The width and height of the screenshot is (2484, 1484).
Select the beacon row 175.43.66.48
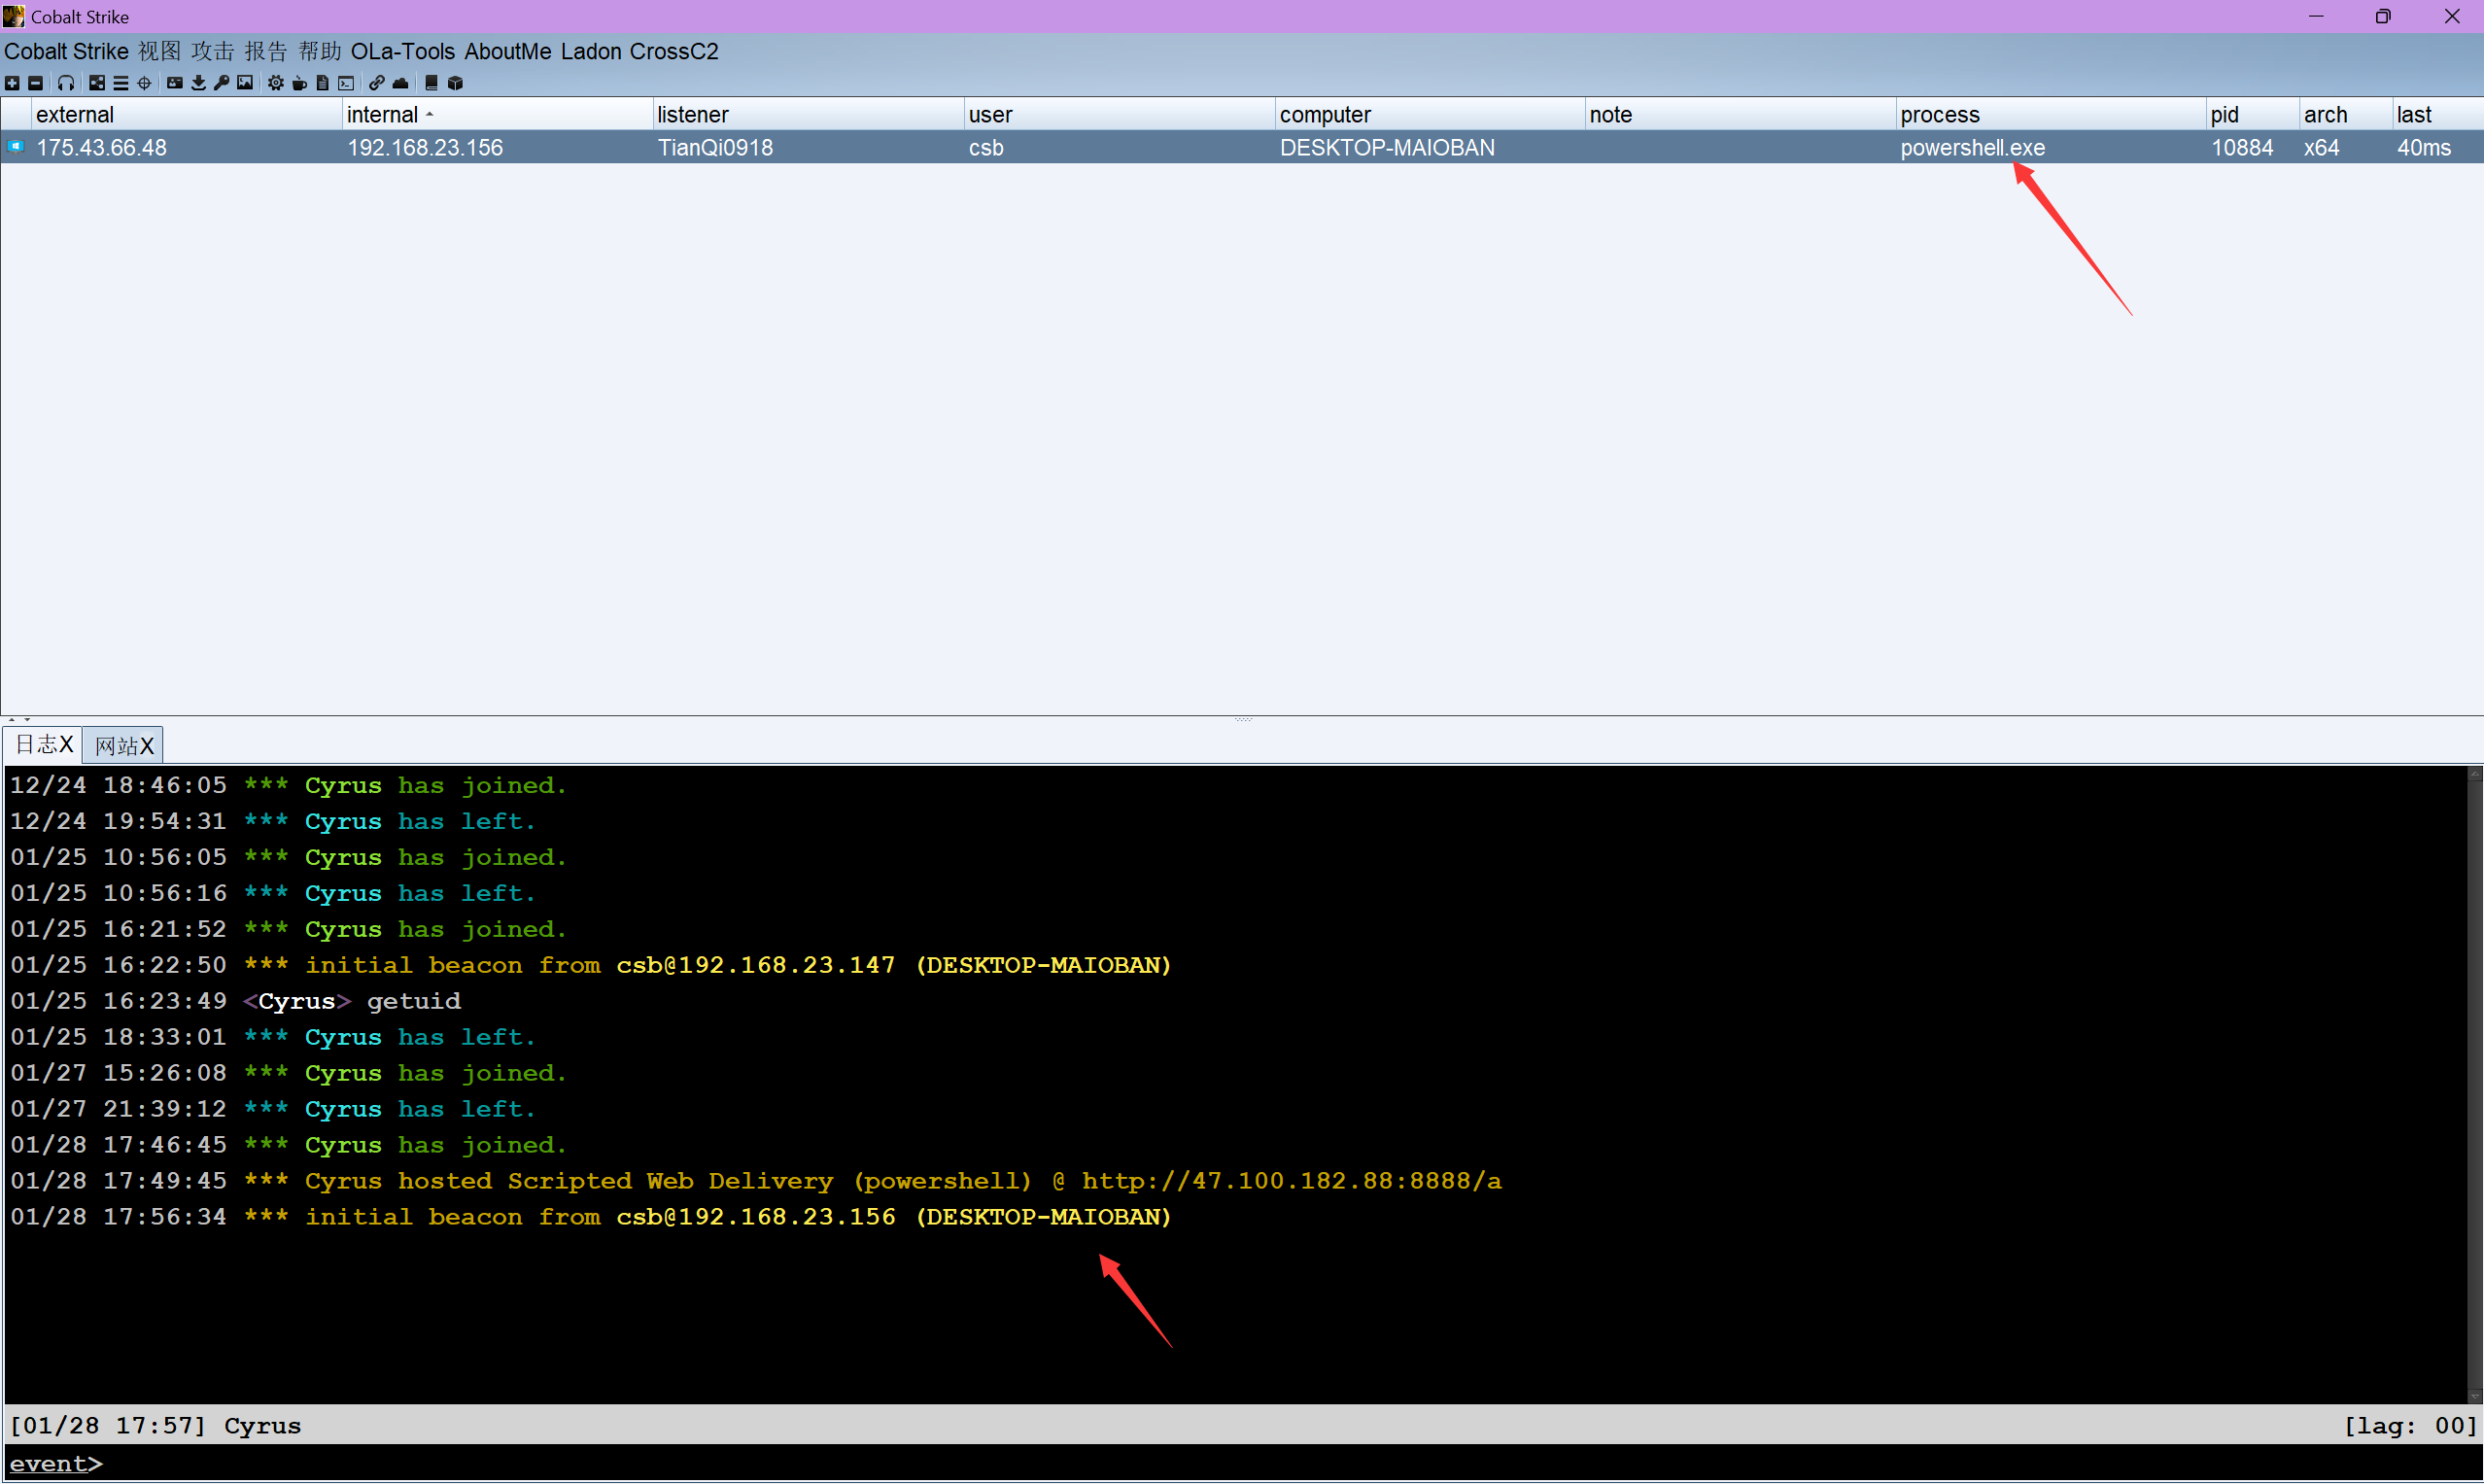1242,147
